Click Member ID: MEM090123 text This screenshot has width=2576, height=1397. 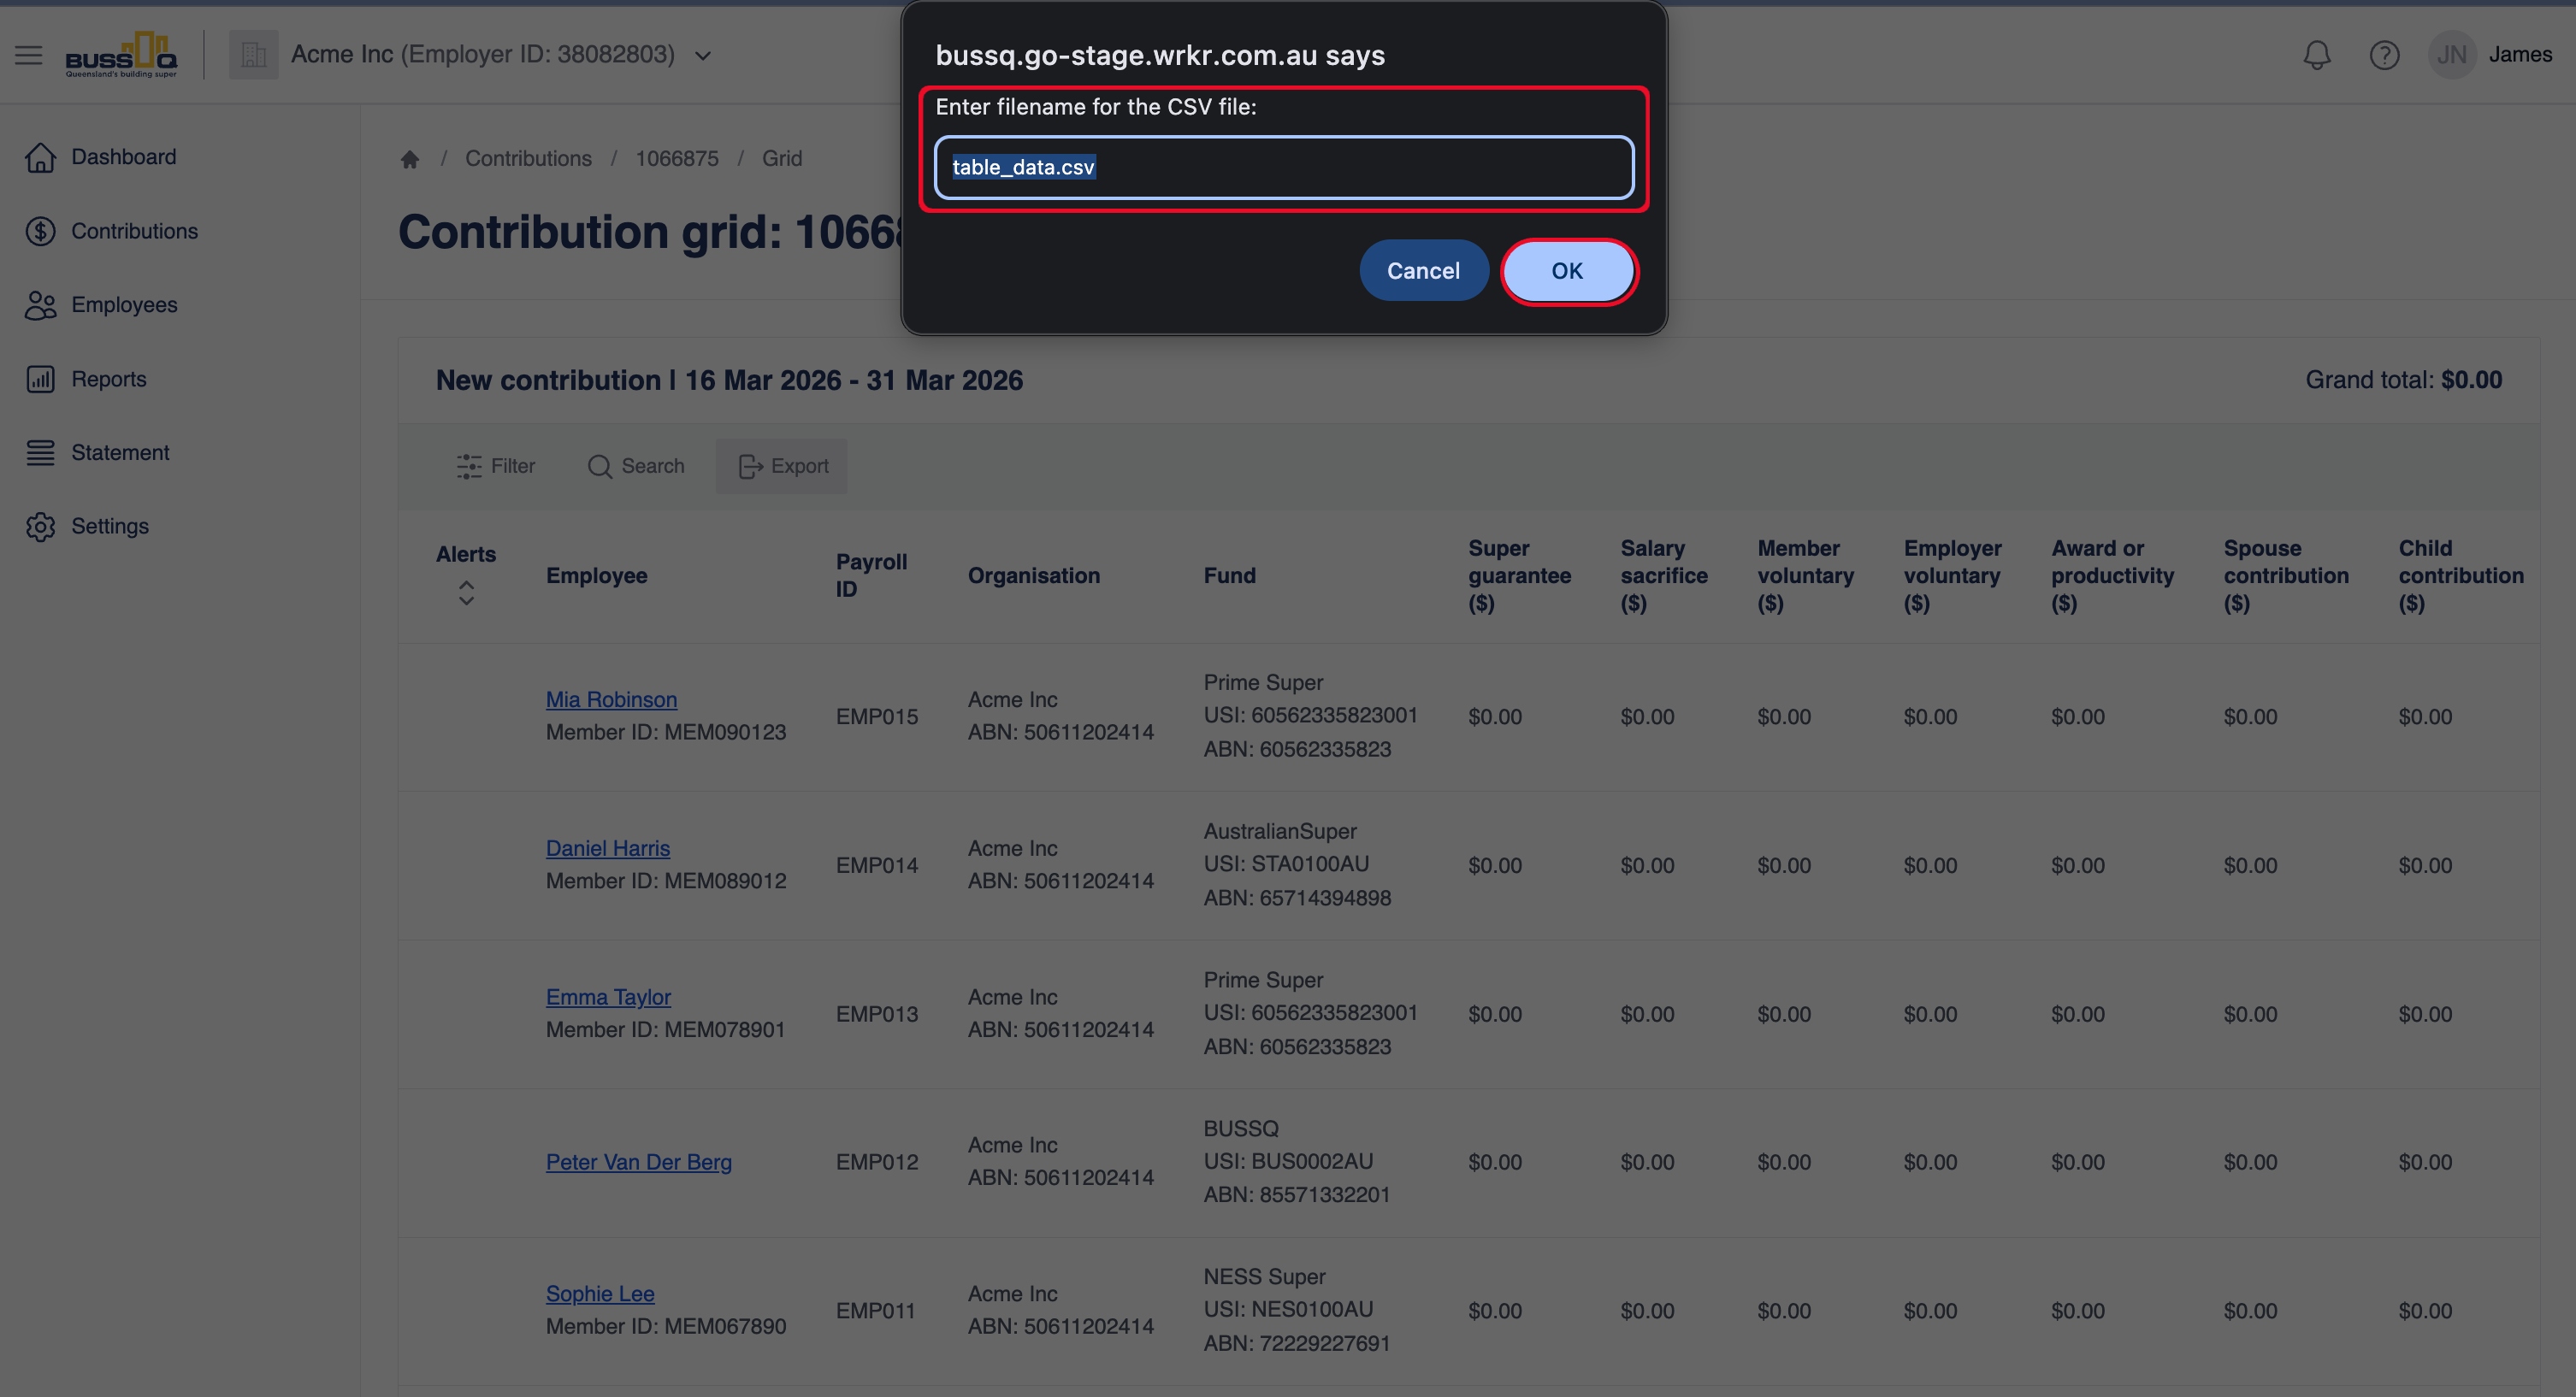point(666,732)
